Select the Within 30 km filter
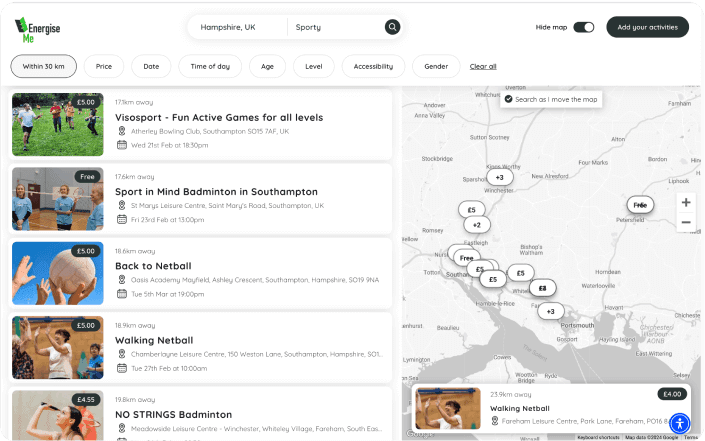 click(x=43, y=66)
